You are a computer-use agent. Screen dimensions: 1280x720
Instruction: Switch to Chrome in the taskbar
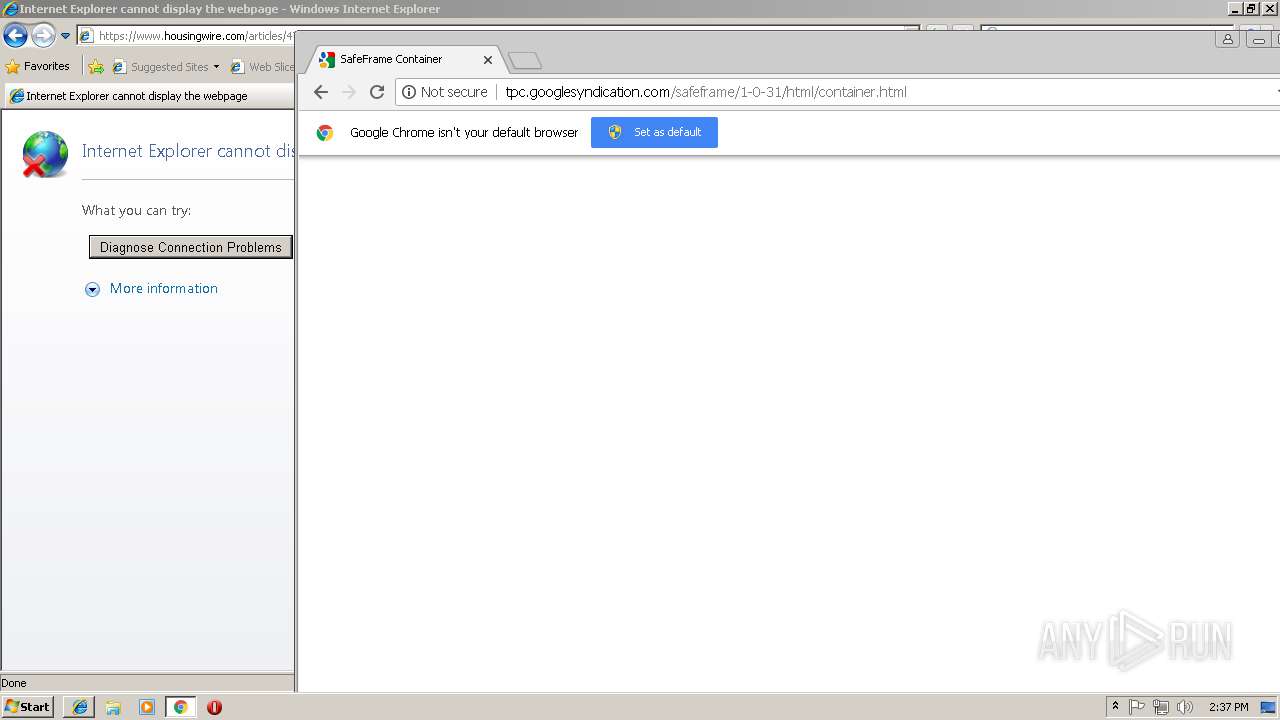180,707
